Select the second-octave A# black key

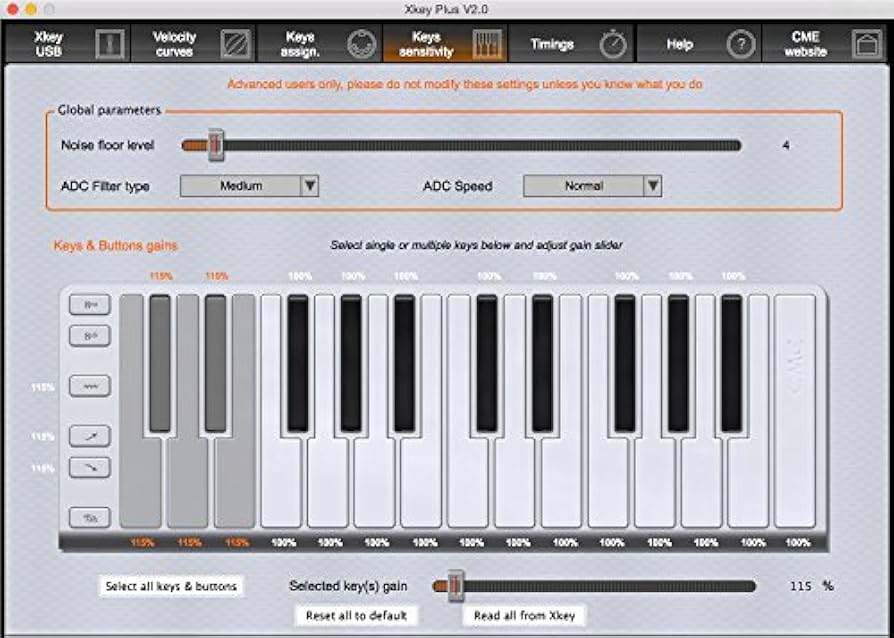[732, 363]
